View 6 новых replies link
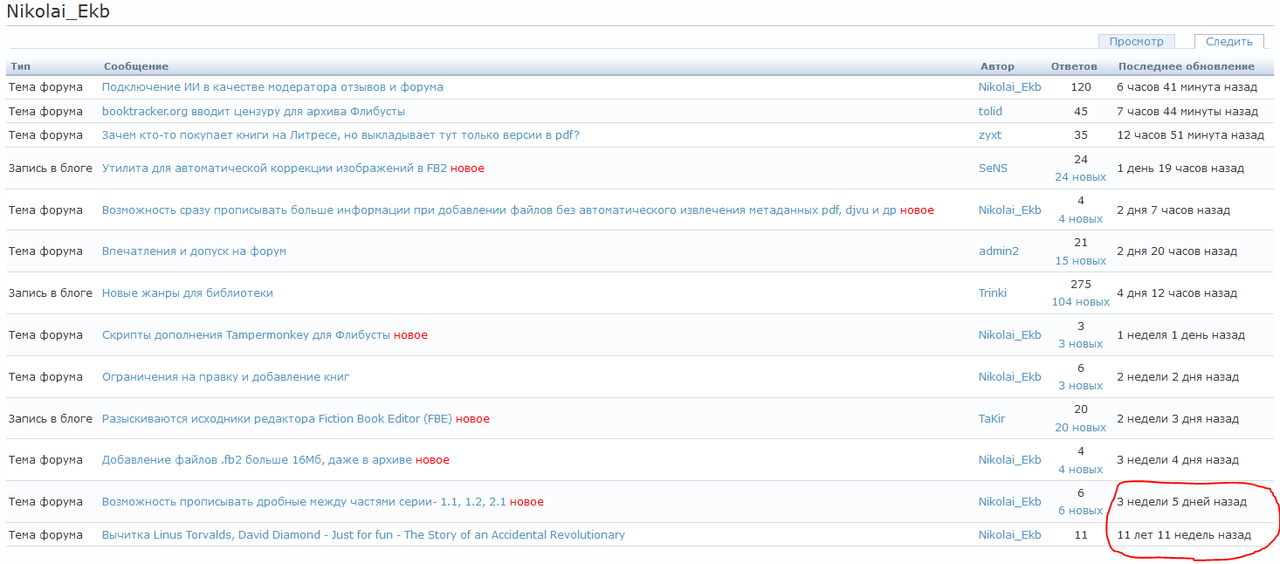 [x=1080, y=511]
